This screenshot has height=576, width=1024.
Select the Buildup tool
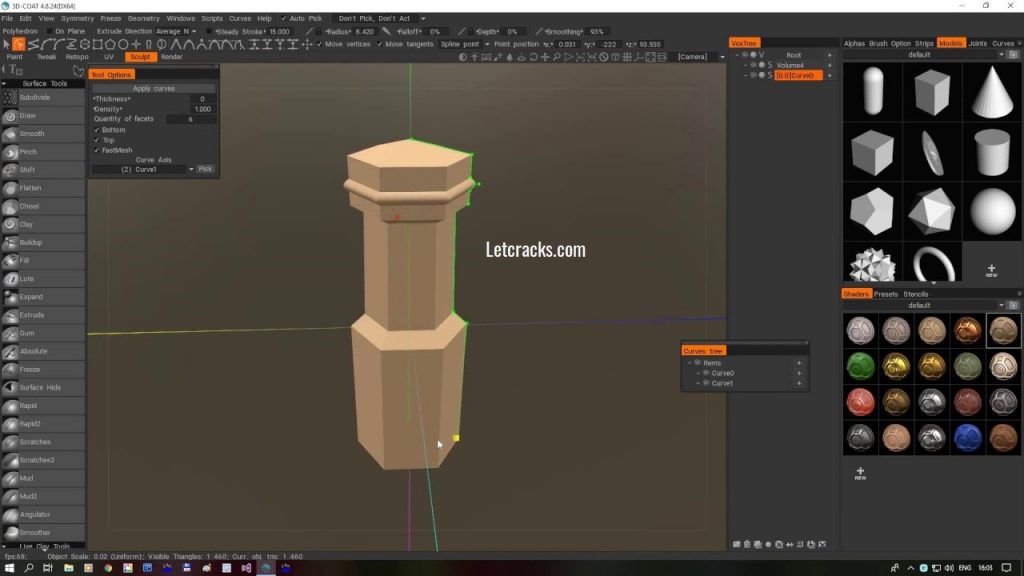tap(43, 242)
